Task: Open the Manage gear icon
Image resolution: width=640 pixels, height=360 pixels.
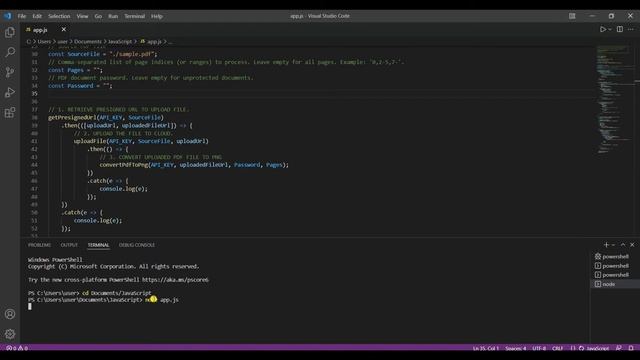Action: tap(10, 334)
